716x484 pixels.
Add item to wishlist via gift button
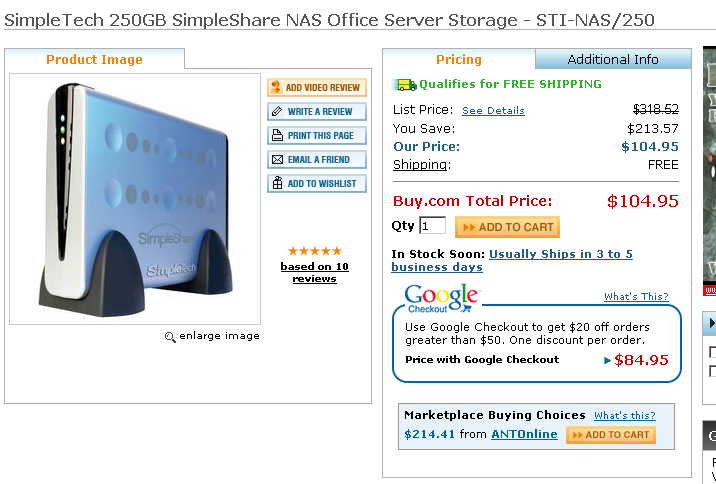317,184
